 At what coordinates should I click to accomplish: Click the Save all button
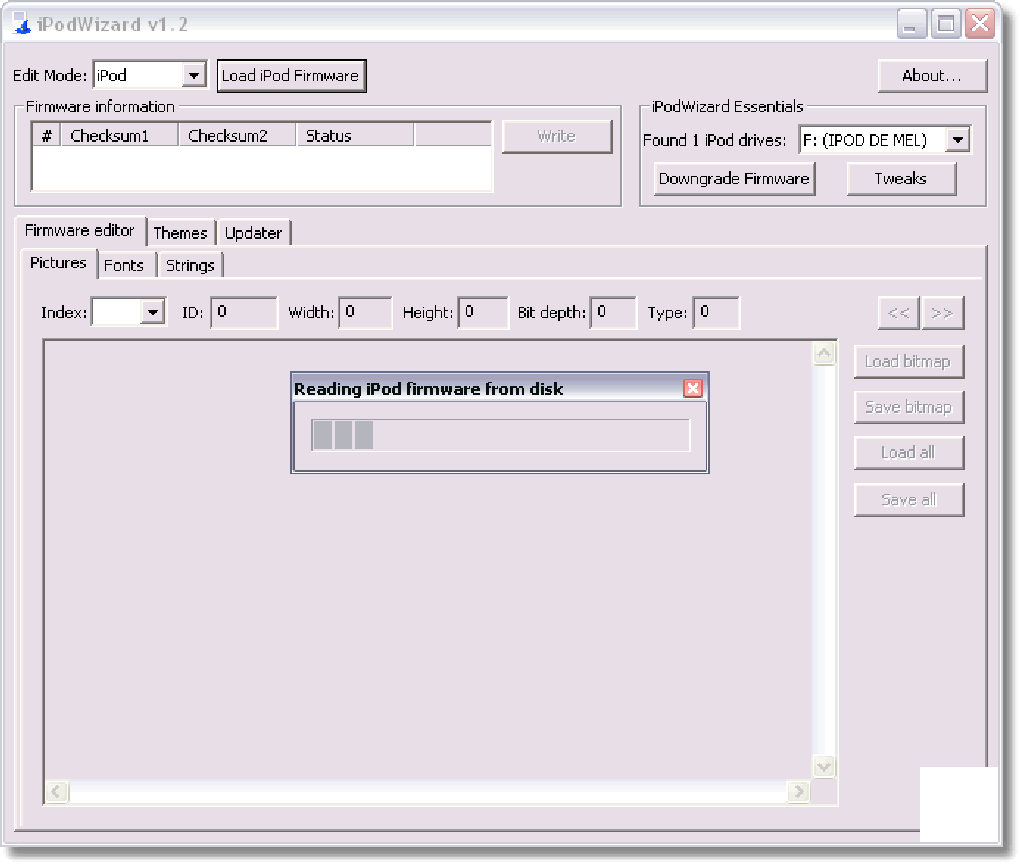click(x=908, y=500)
